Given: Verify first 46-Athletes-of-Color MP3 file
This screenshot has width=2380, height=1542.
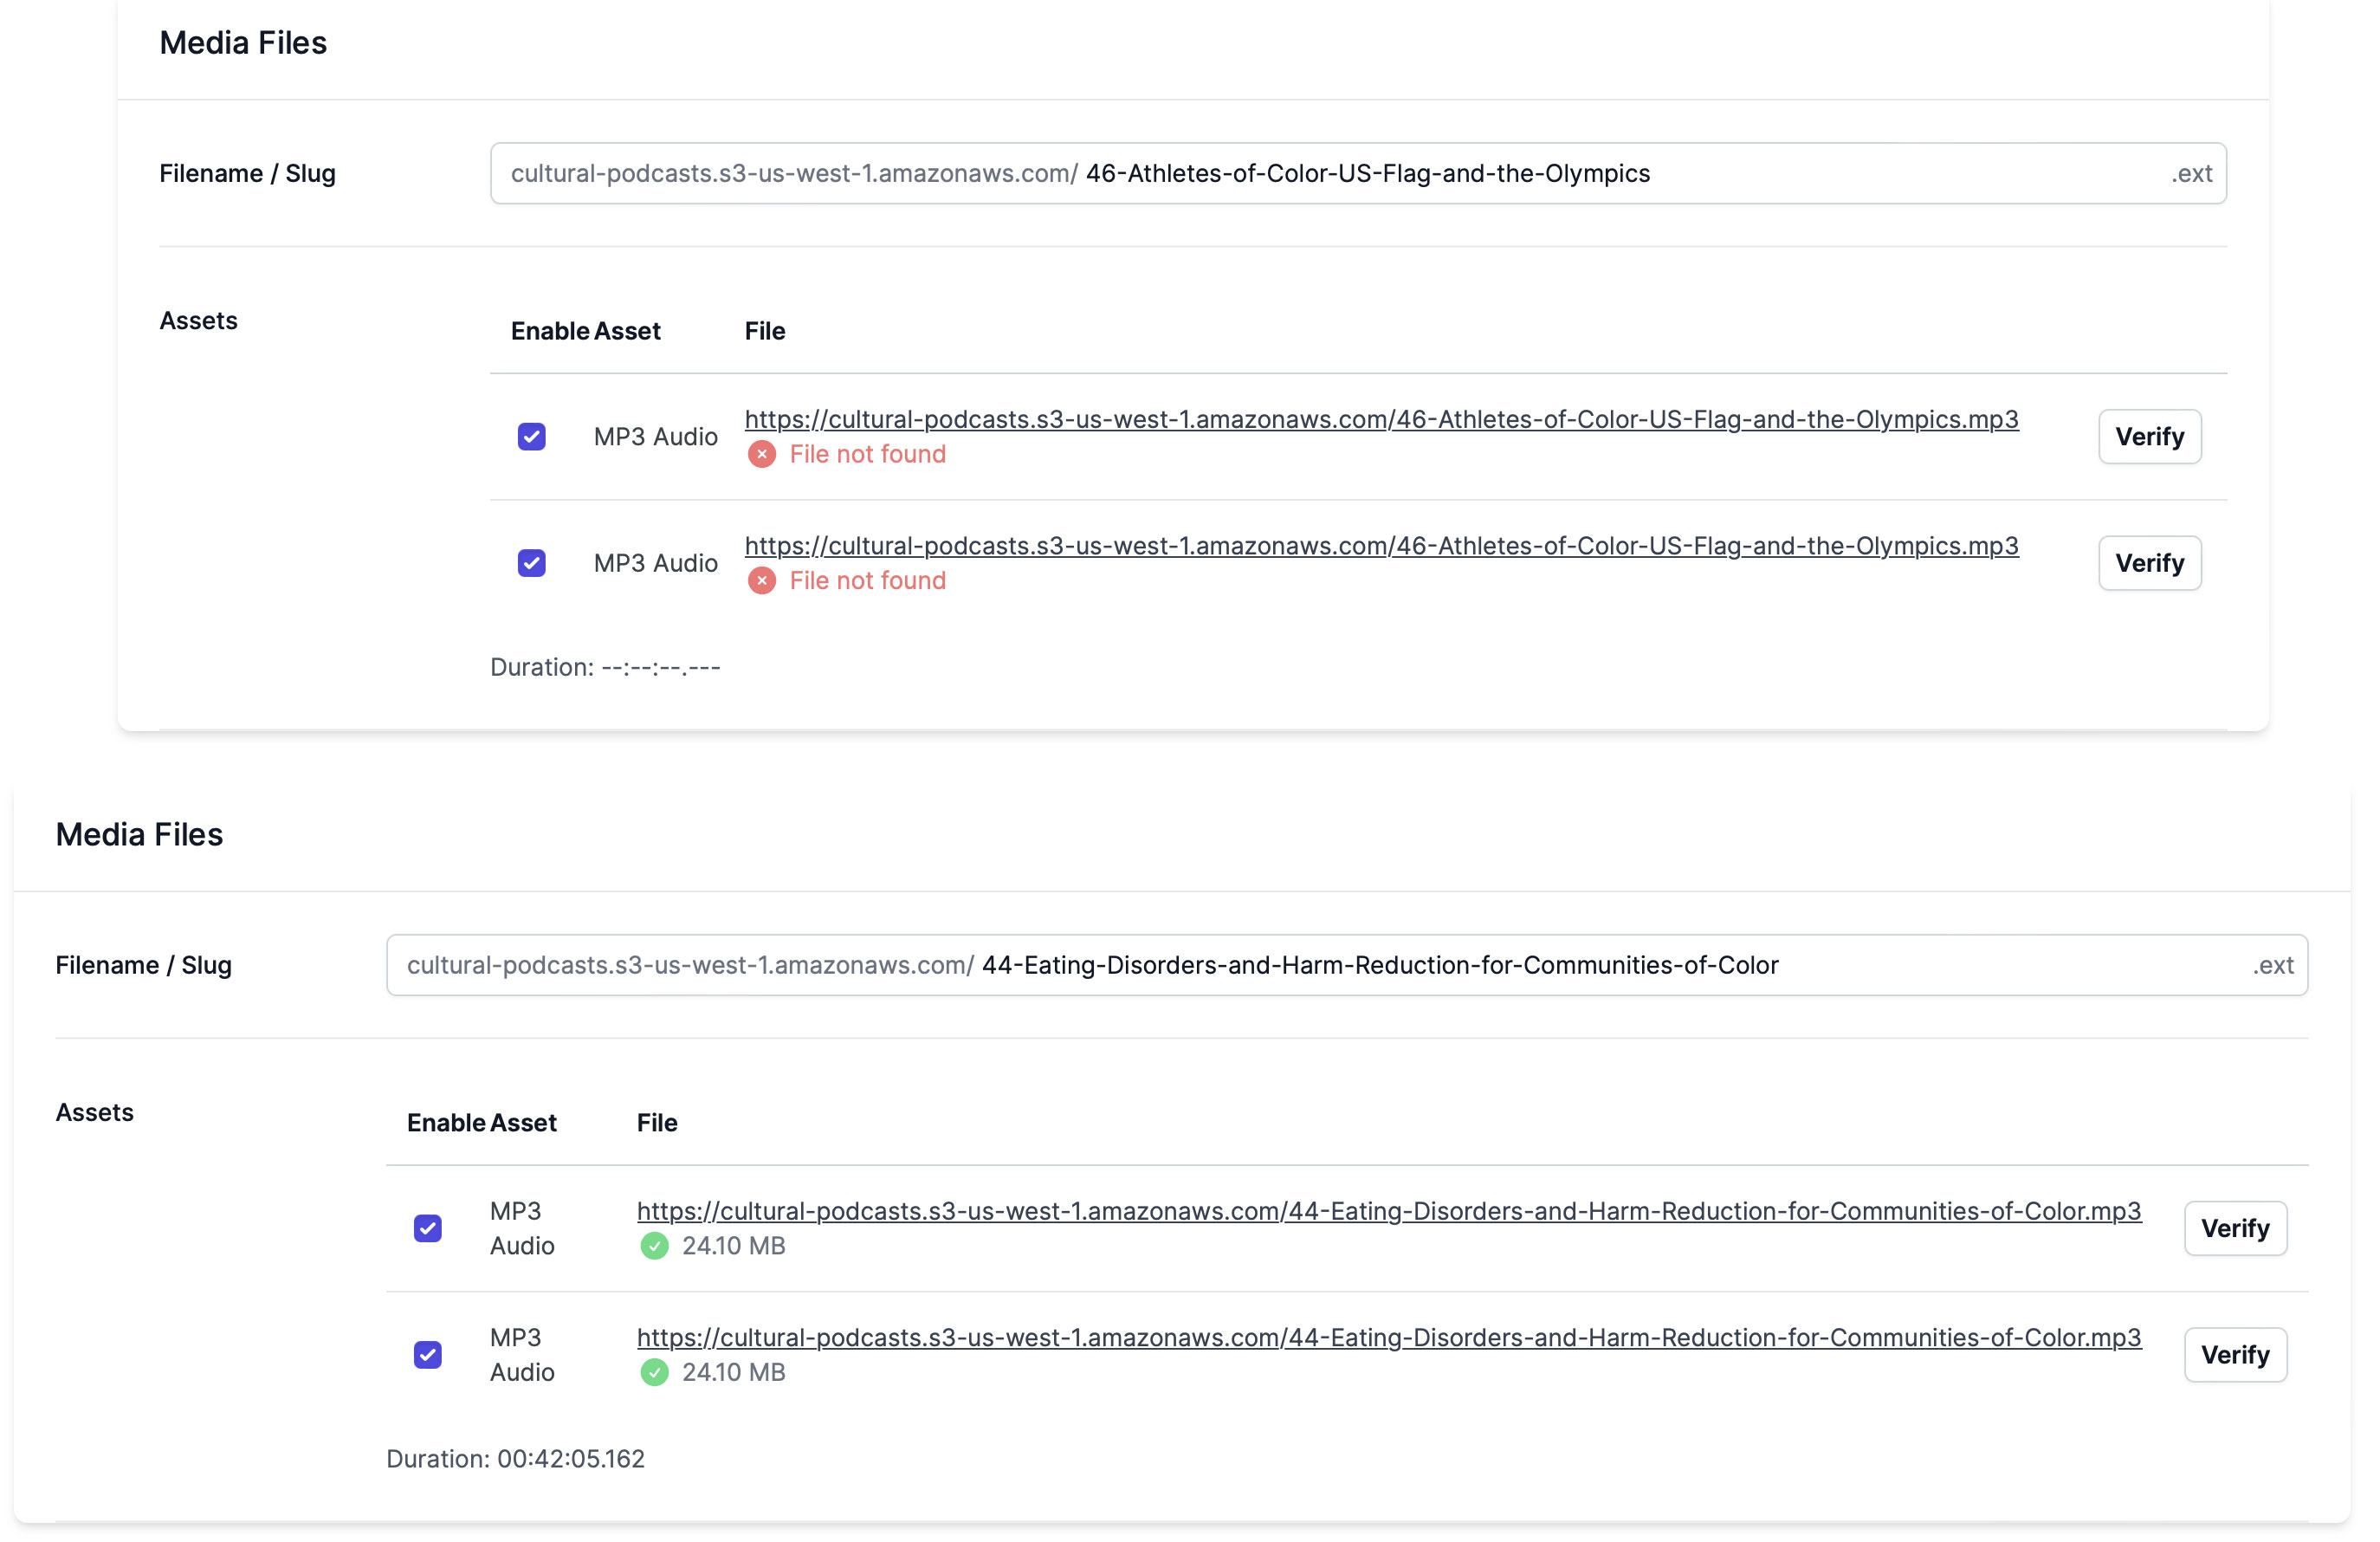Looking at the screenshot, I should 2149,437.
